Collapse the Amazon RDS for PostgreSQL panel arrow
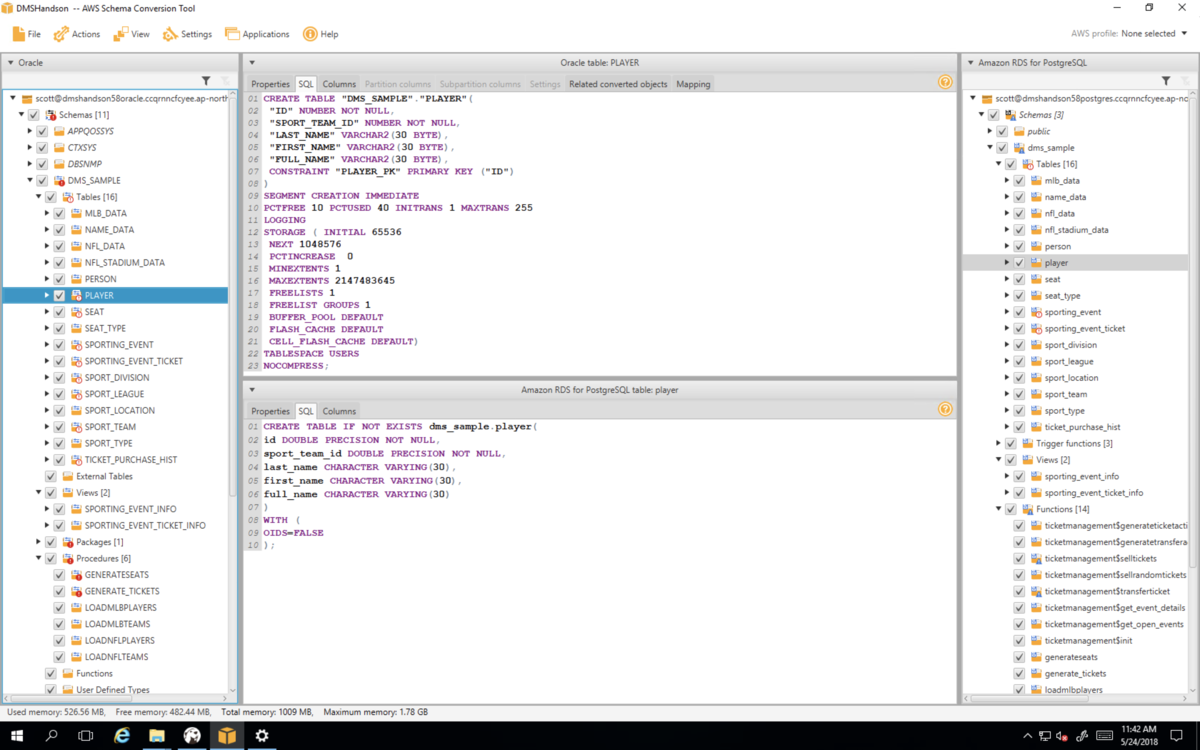Screen dimensions: 1200x750 pyautogui.click(x=970, y=63)
